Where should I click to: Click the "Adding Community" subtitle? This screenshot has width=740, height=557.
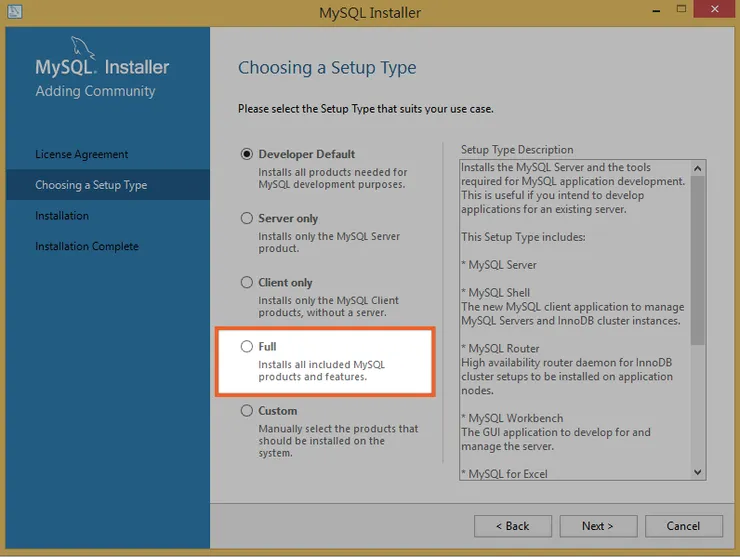click(95, 91)
